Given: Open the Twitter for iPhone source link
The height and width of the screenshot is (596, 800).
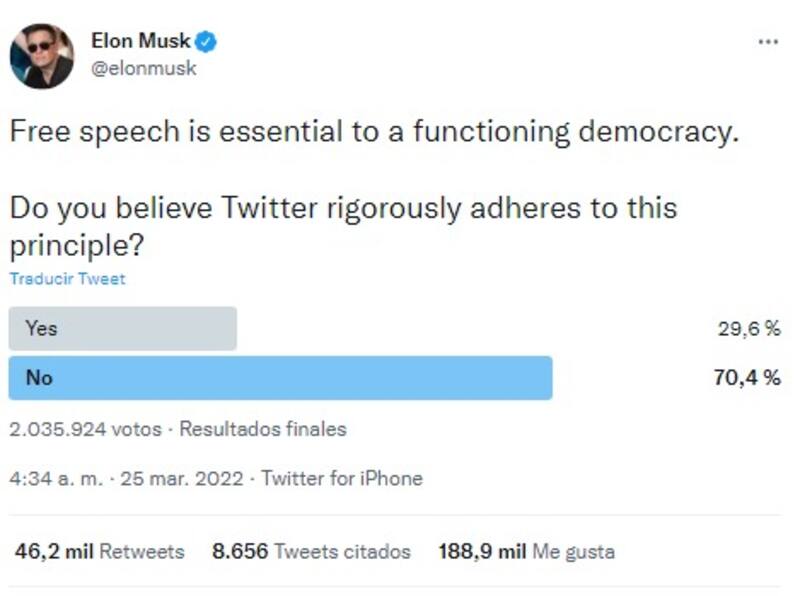Looking at the screenshot, I should point(342,479).
